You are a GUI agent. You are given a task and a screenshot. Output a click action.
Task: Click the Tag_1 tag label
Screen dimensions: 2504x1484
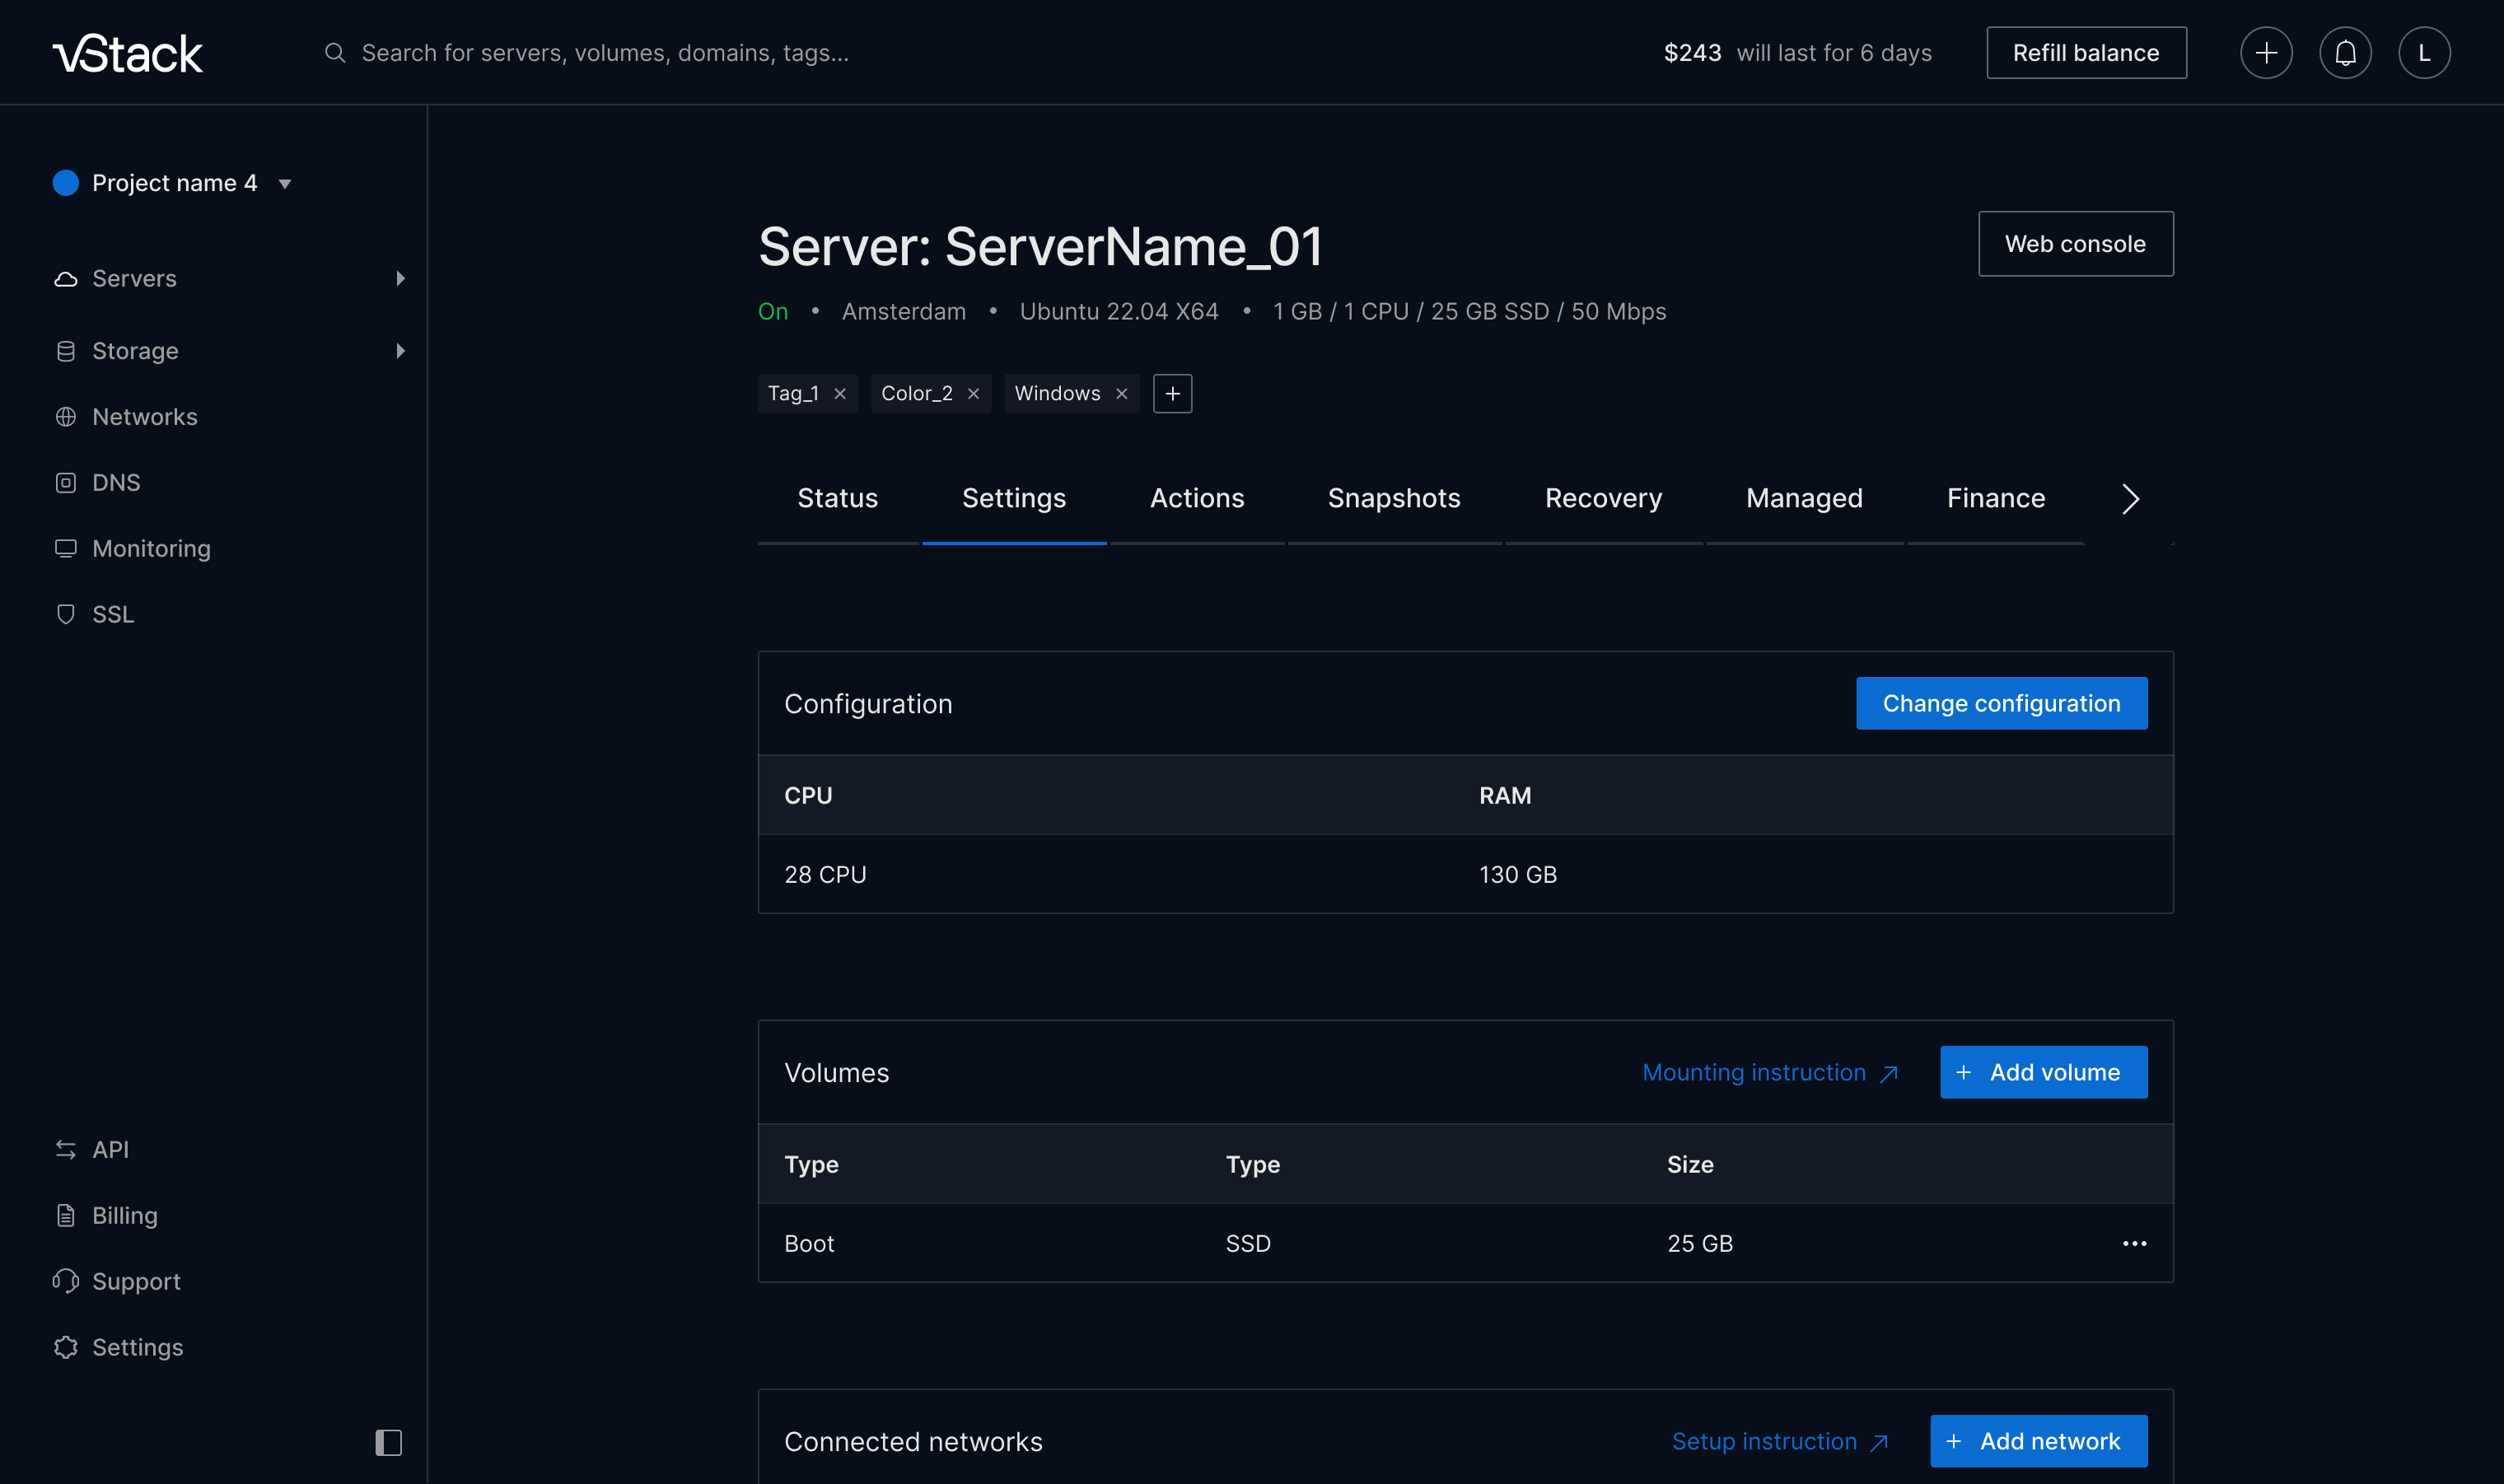(793, 394)
